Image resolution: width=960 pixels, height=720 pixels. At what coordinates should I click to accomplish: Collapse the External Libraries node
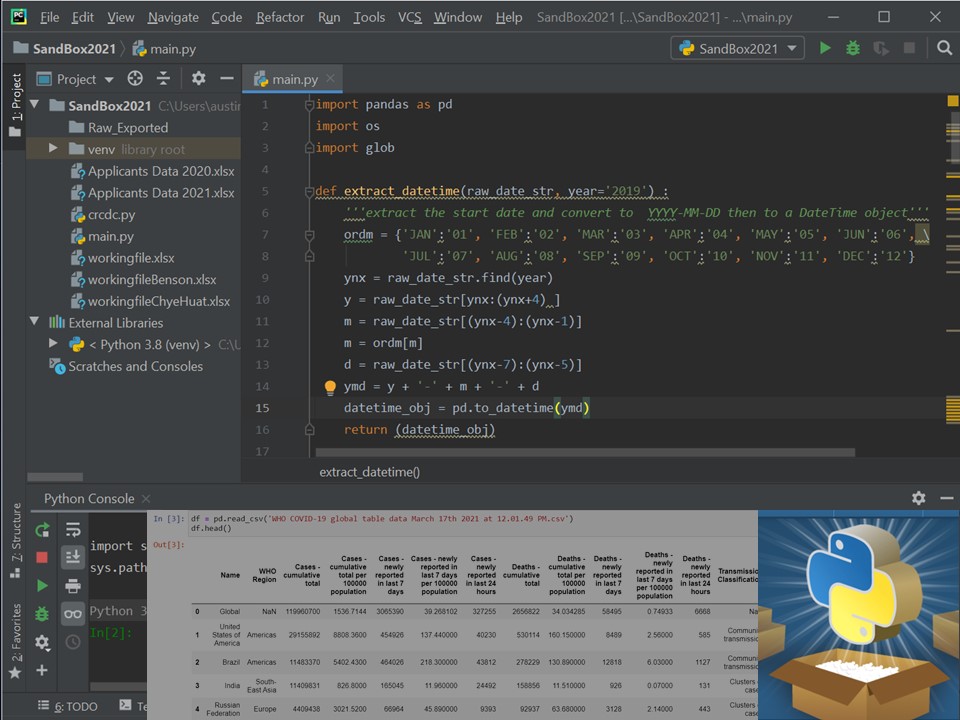pos(36,323)
